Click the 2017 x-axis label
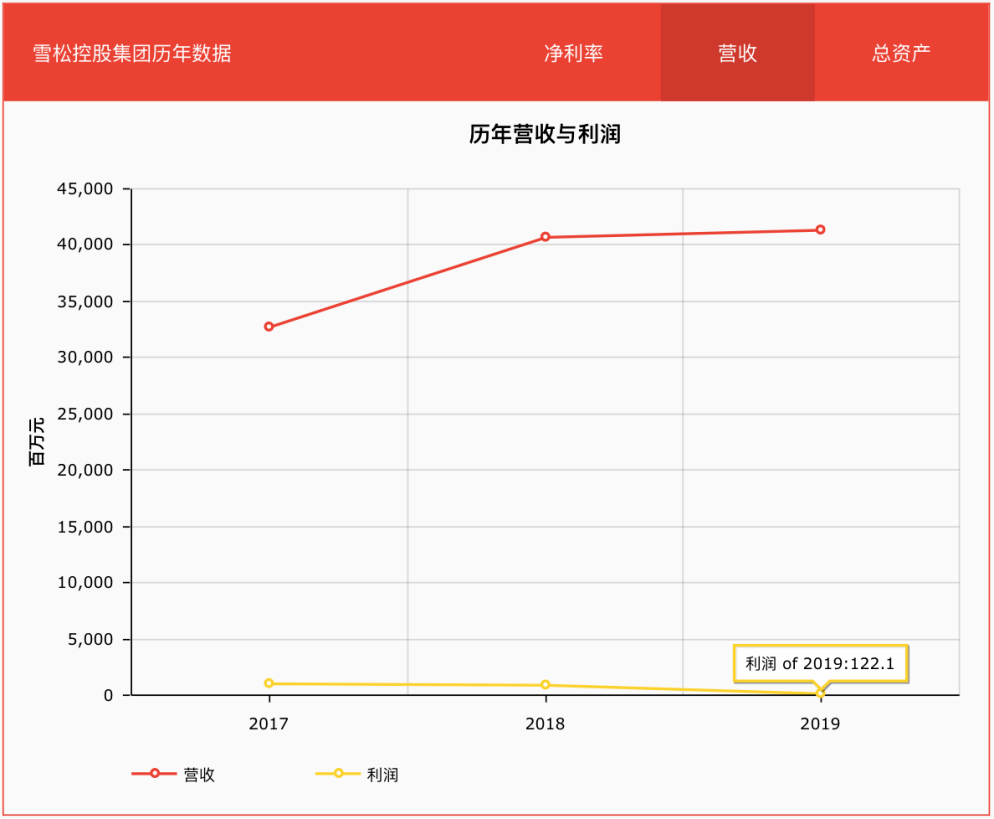 click(269, 724)
